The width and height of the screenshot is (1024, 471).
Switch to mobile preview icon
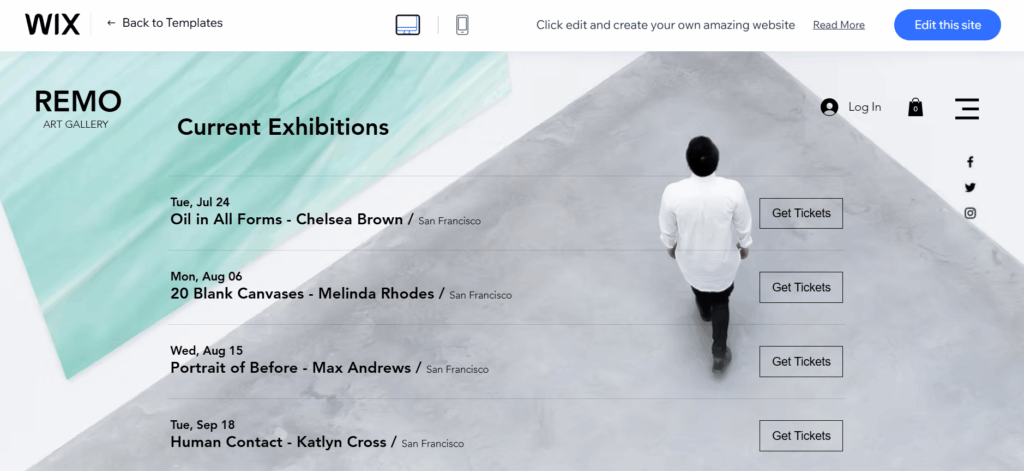pos(462,25)
